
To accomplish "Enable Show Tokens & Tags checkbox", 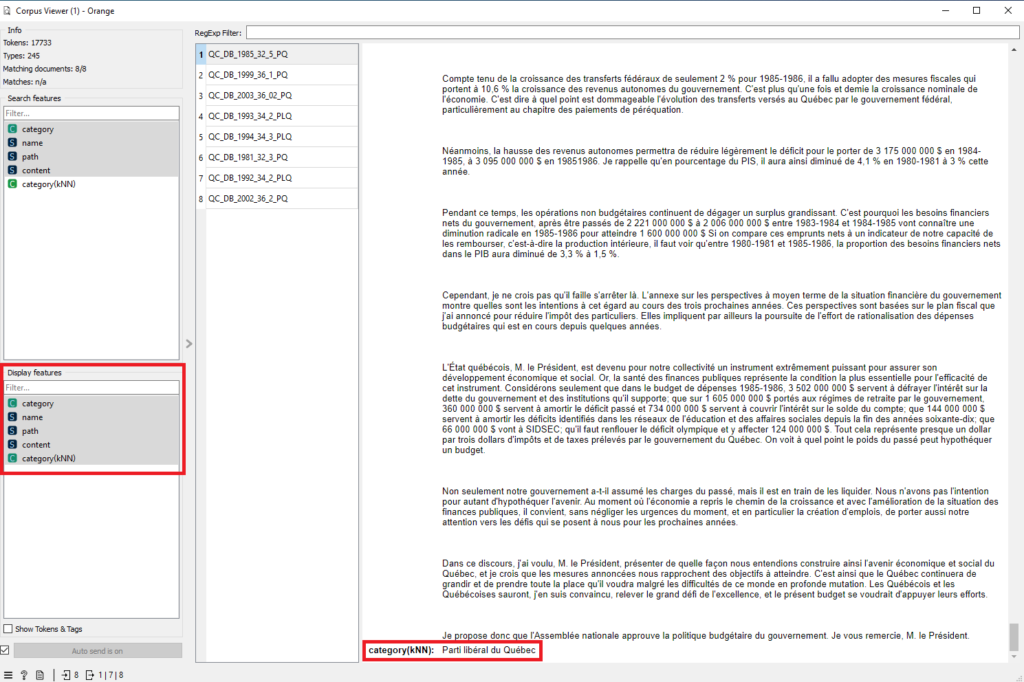I will [x=9, y=629].
